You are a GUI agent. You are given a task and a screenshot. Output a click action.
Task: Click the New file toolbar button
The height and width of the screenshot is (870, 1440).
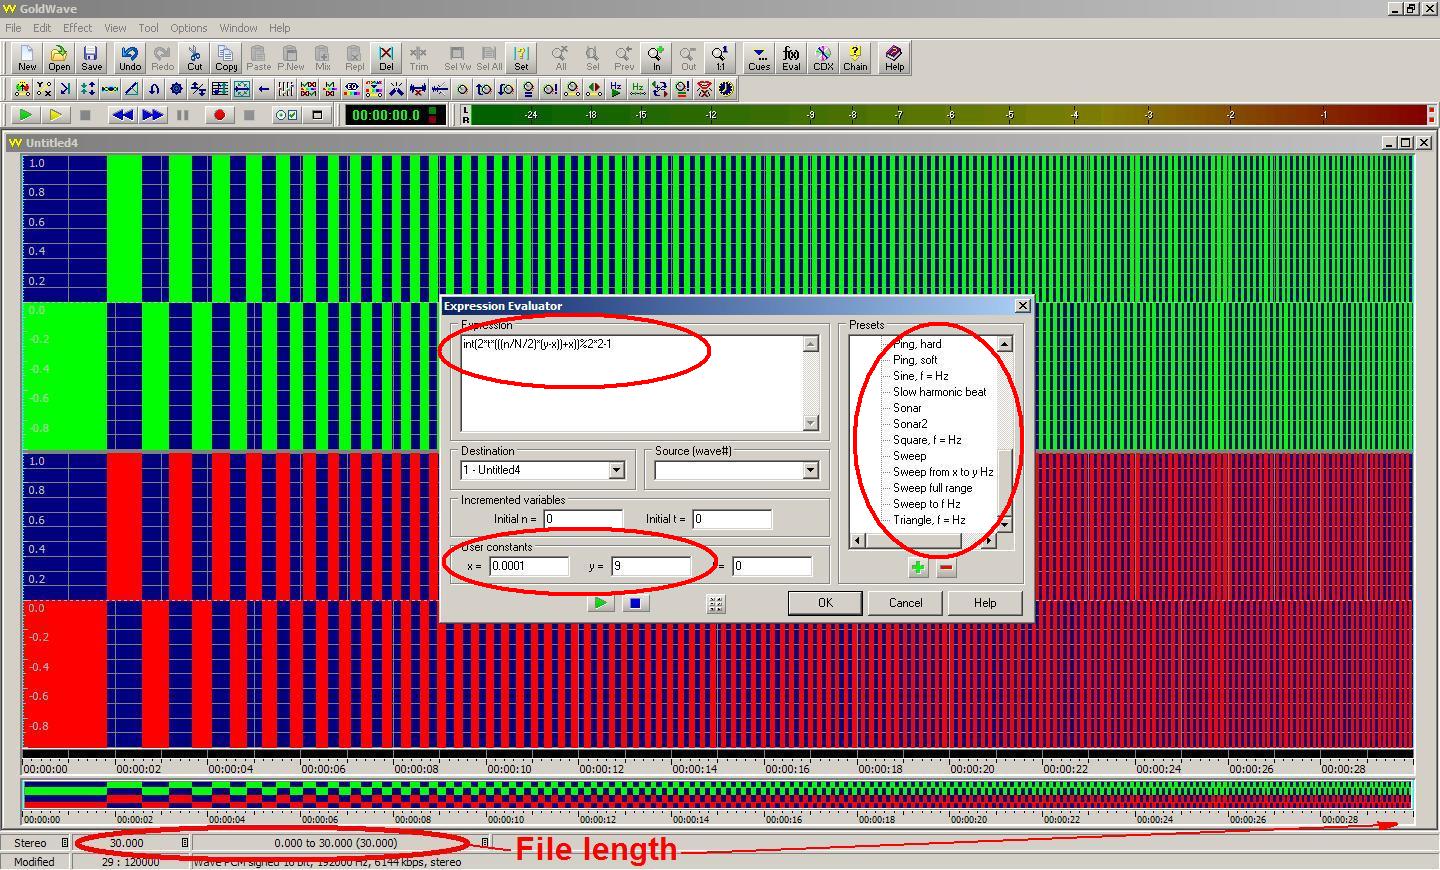(x=26, y=58)
